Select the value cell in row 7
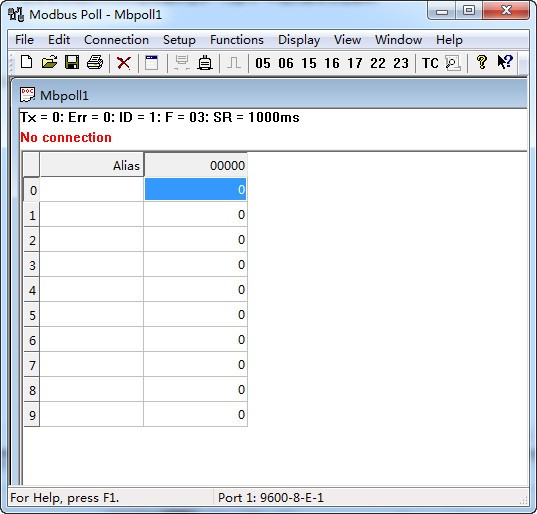The image size is (537, 514). click(x=195, y=364)
